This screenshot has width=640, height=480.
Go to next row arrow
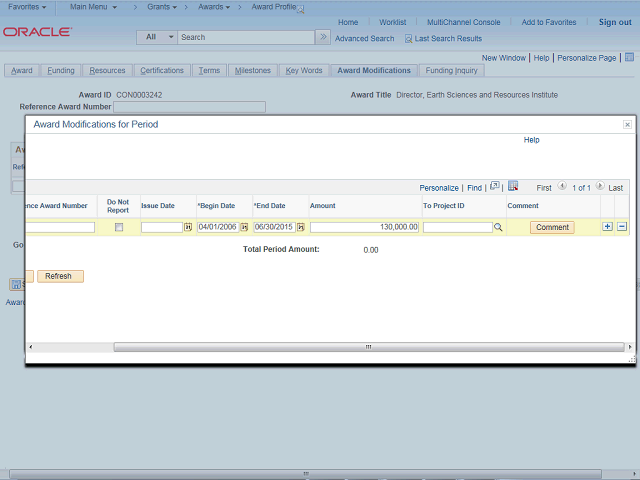pos(600,186)
